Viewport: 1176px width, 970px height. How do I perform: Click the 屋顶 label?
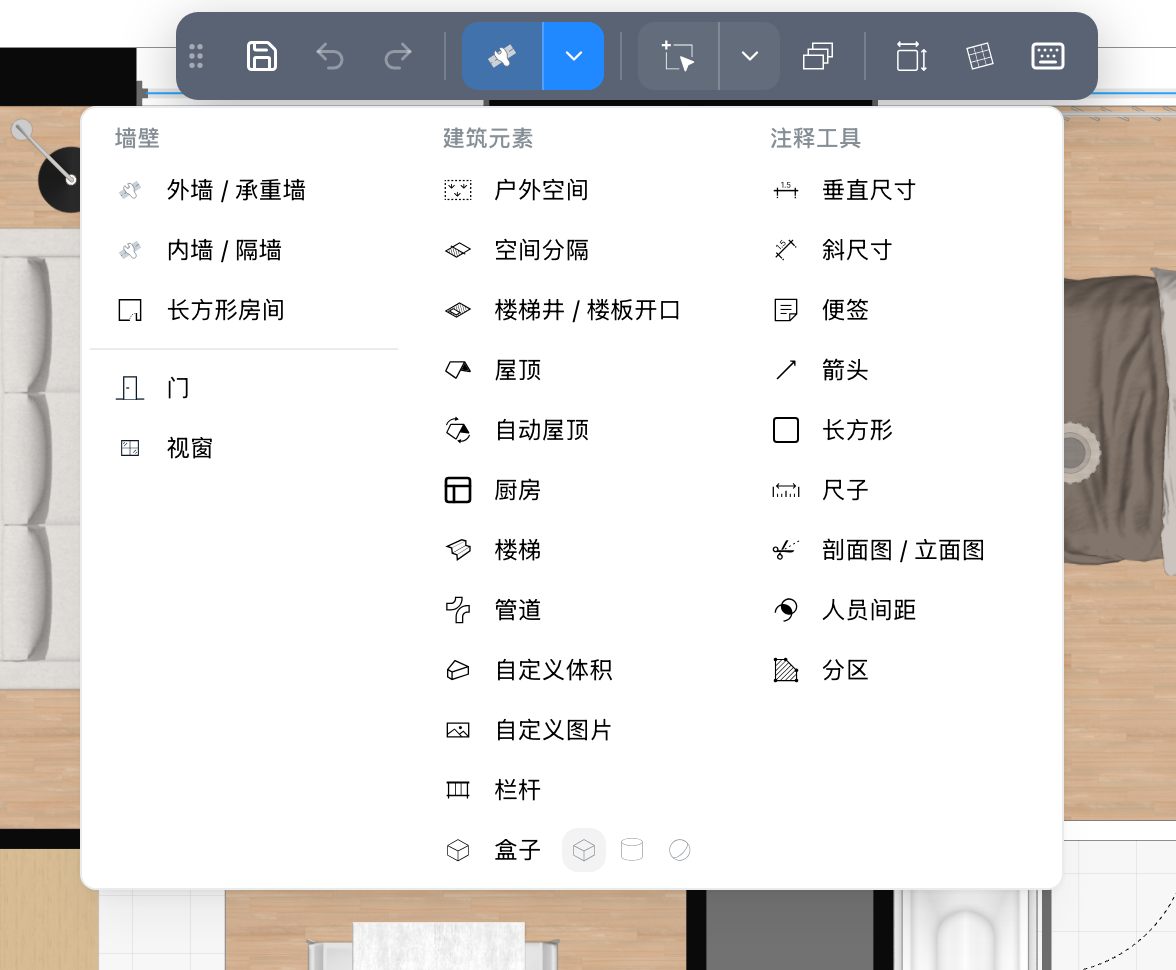tap(518, 370)
